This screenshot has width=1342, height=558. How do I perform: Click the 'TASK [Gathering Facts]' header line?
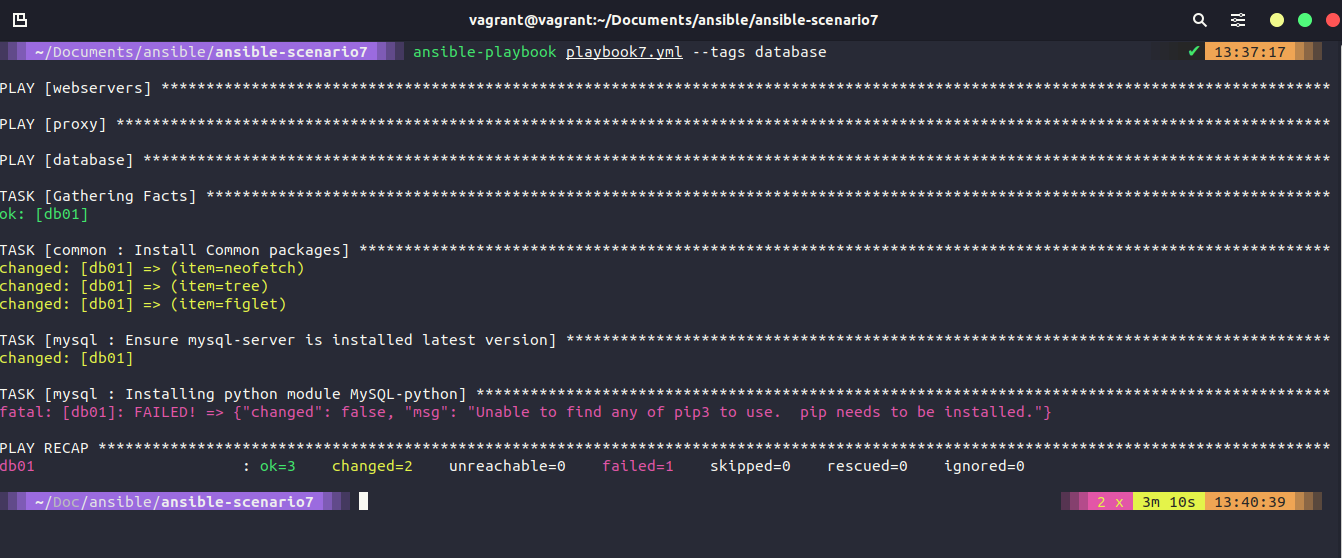click(98, 196)
